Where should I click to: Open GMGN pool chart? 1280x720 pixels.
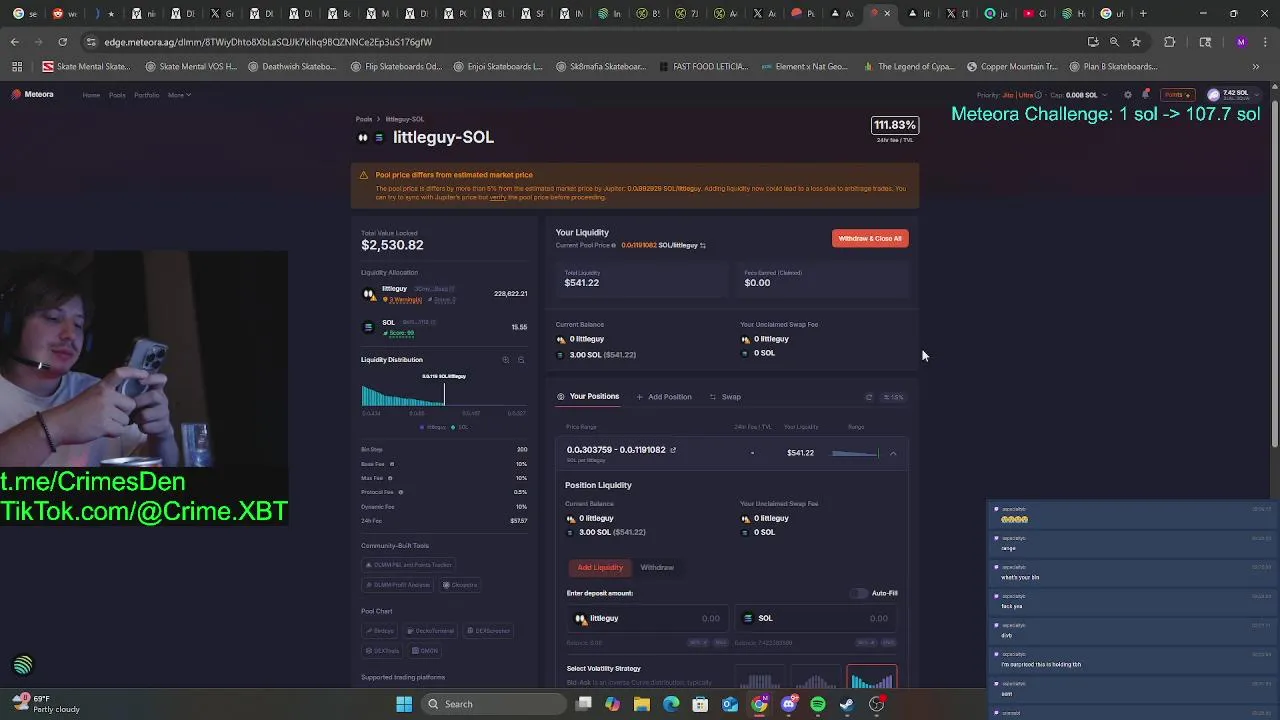point(426,651)
